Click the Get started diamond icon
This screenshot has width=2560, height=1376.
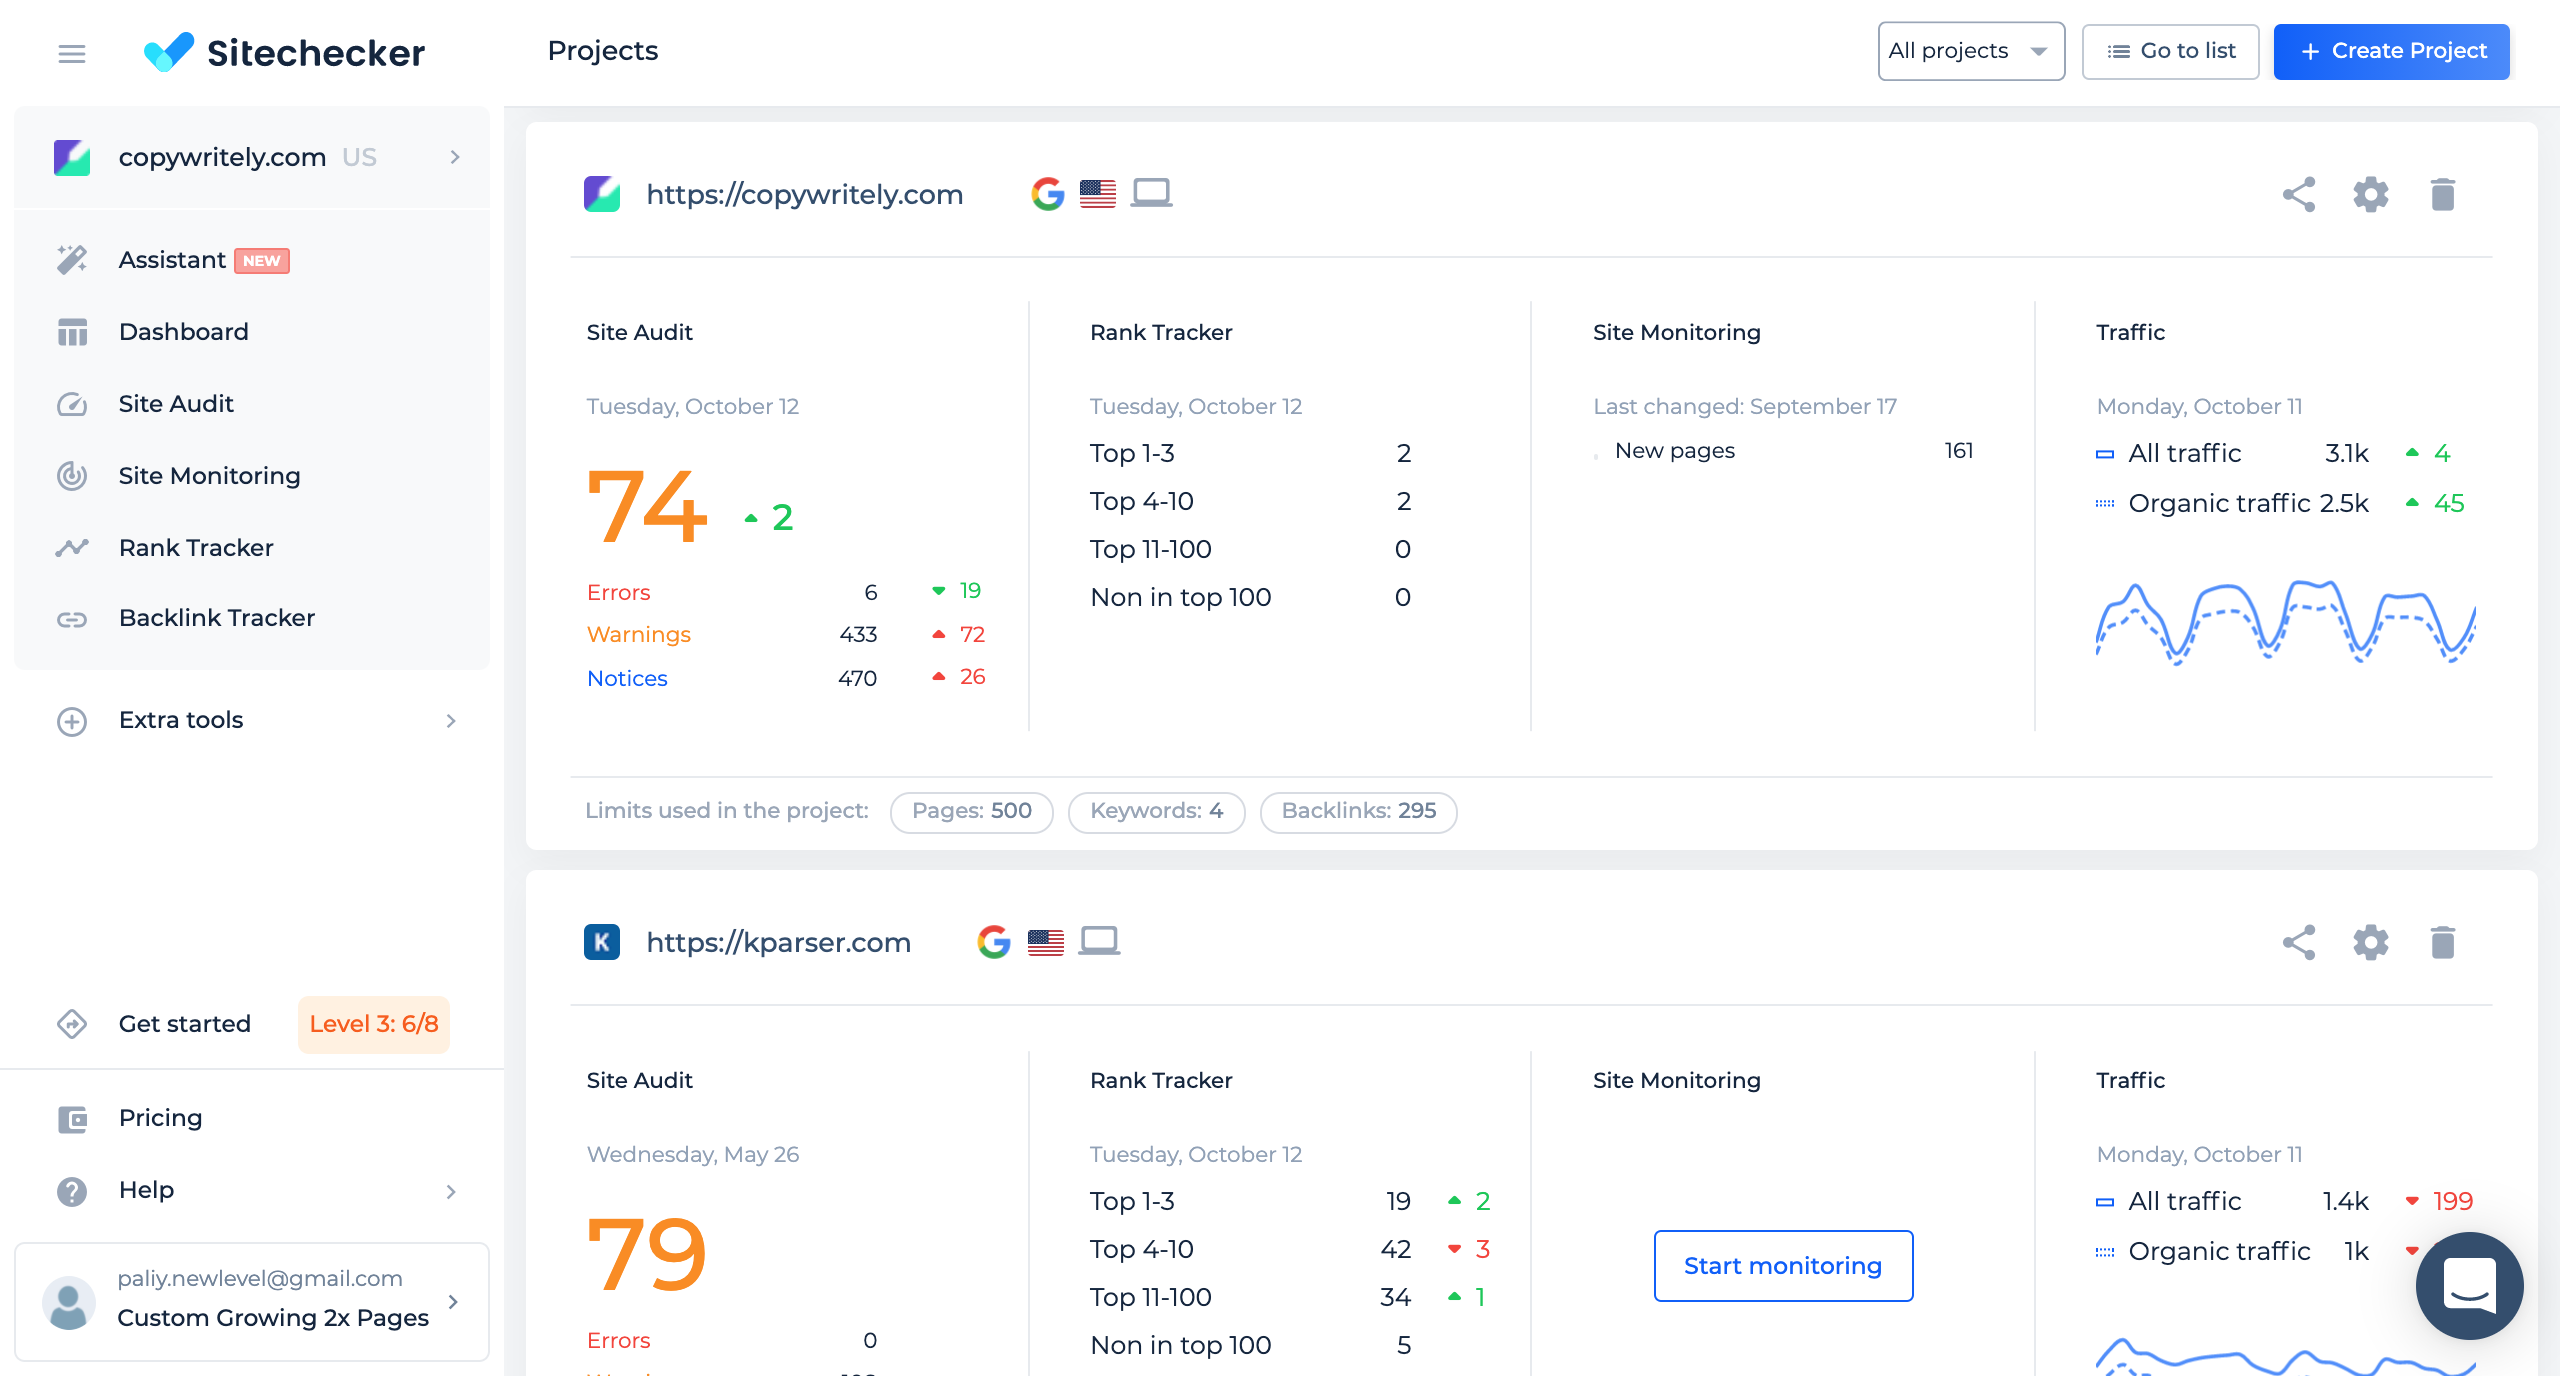click(72, 1024)
